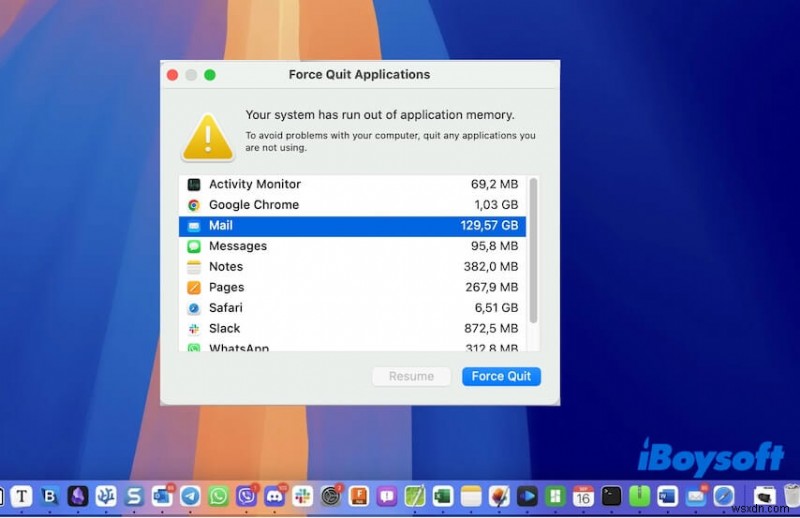This screenshot has width=800, height=518.
Task: Select the Safari row showing 6,51 GB
Action: click(352, 308)
